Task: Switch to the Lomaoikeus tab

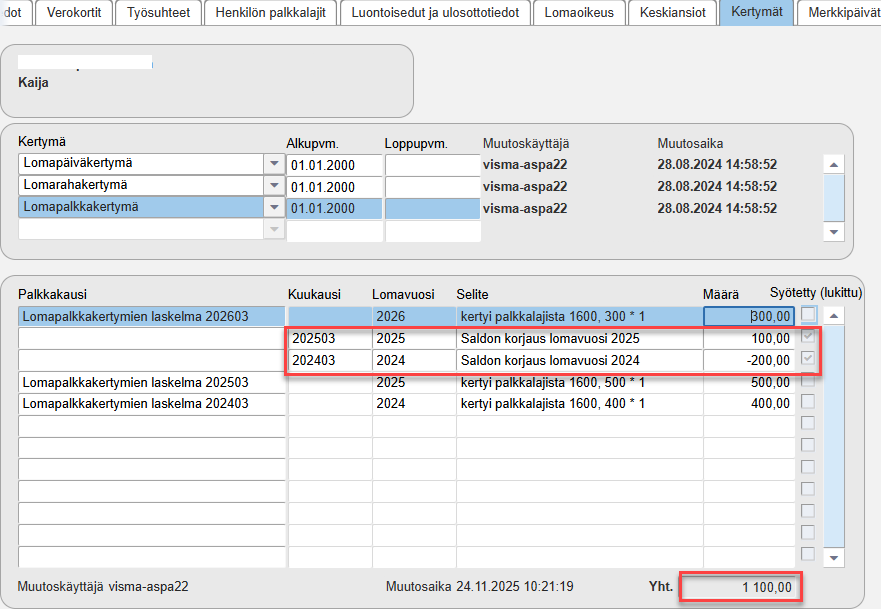Action: click(x=579, y=12)
